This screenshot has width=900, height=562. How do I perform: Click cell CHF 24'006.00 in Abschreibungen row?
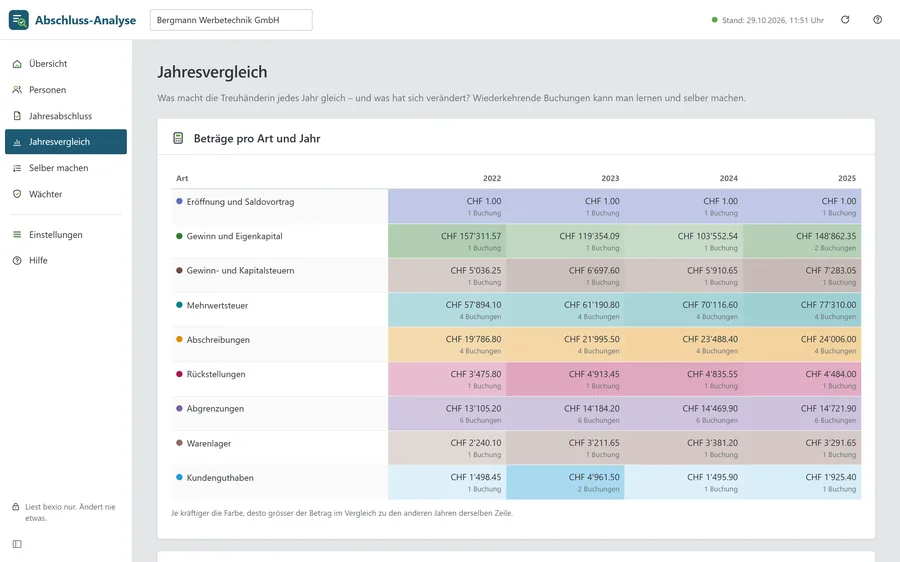[x=802, y=344]
